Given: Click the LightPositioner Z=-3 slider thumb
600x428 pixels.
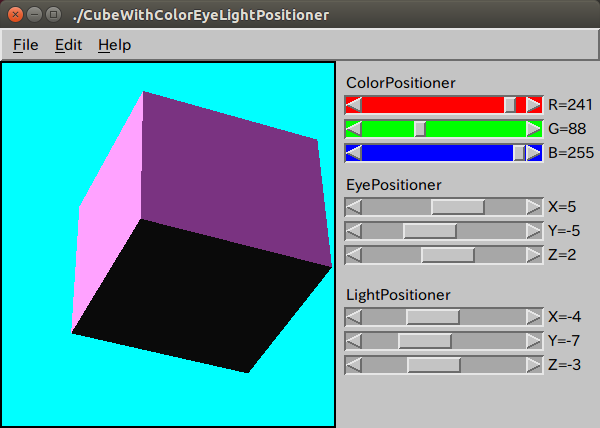Looking at the screenshot, I should click(x=434, y=365).
